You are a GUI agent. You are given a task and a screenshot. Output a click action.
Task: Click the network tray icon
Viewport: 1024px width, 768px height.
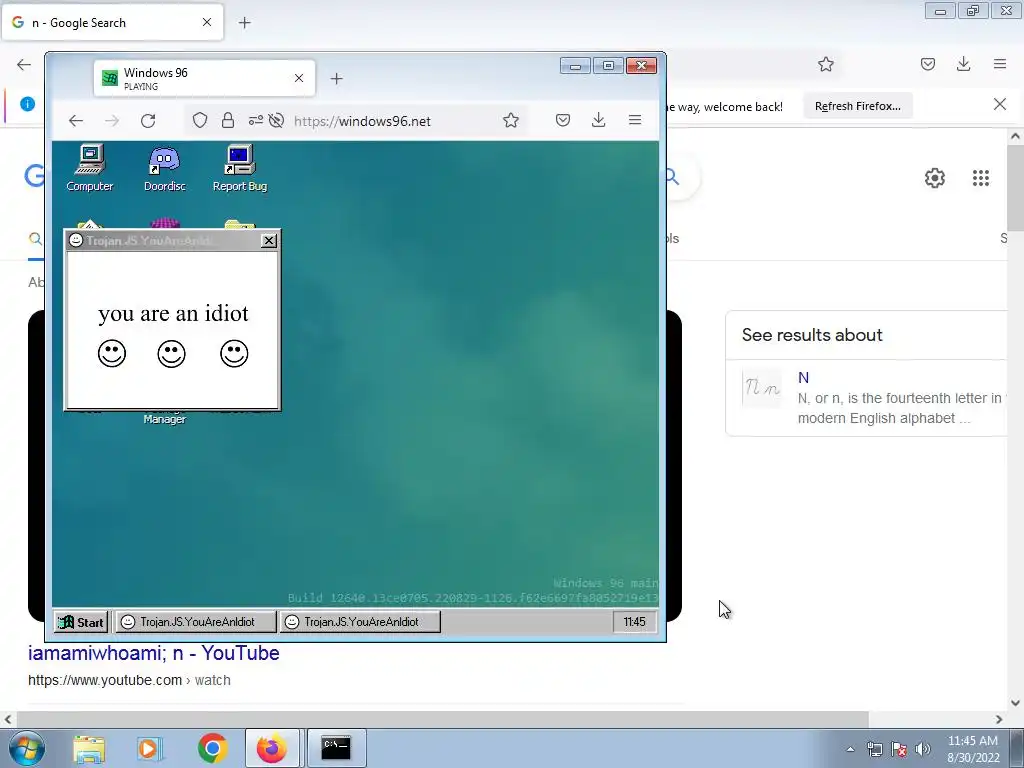coord(874,749)
